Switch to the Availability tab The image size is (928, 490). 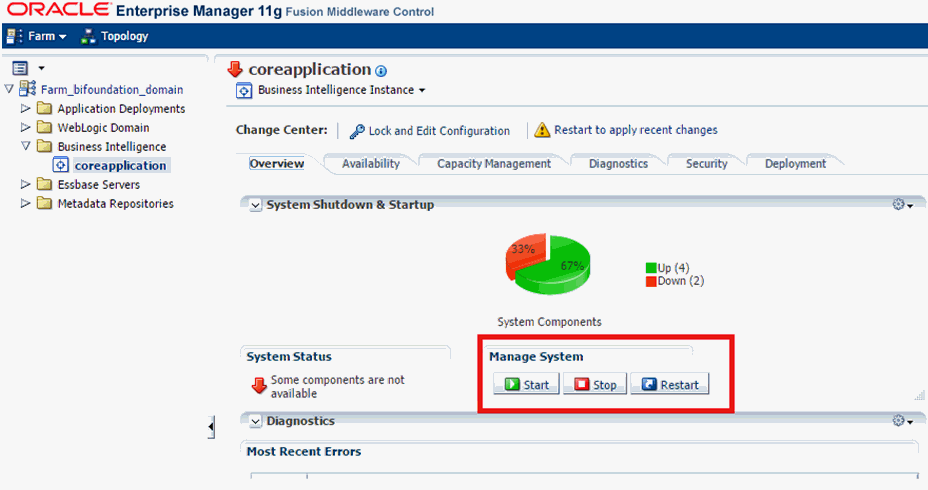[371, 164]
